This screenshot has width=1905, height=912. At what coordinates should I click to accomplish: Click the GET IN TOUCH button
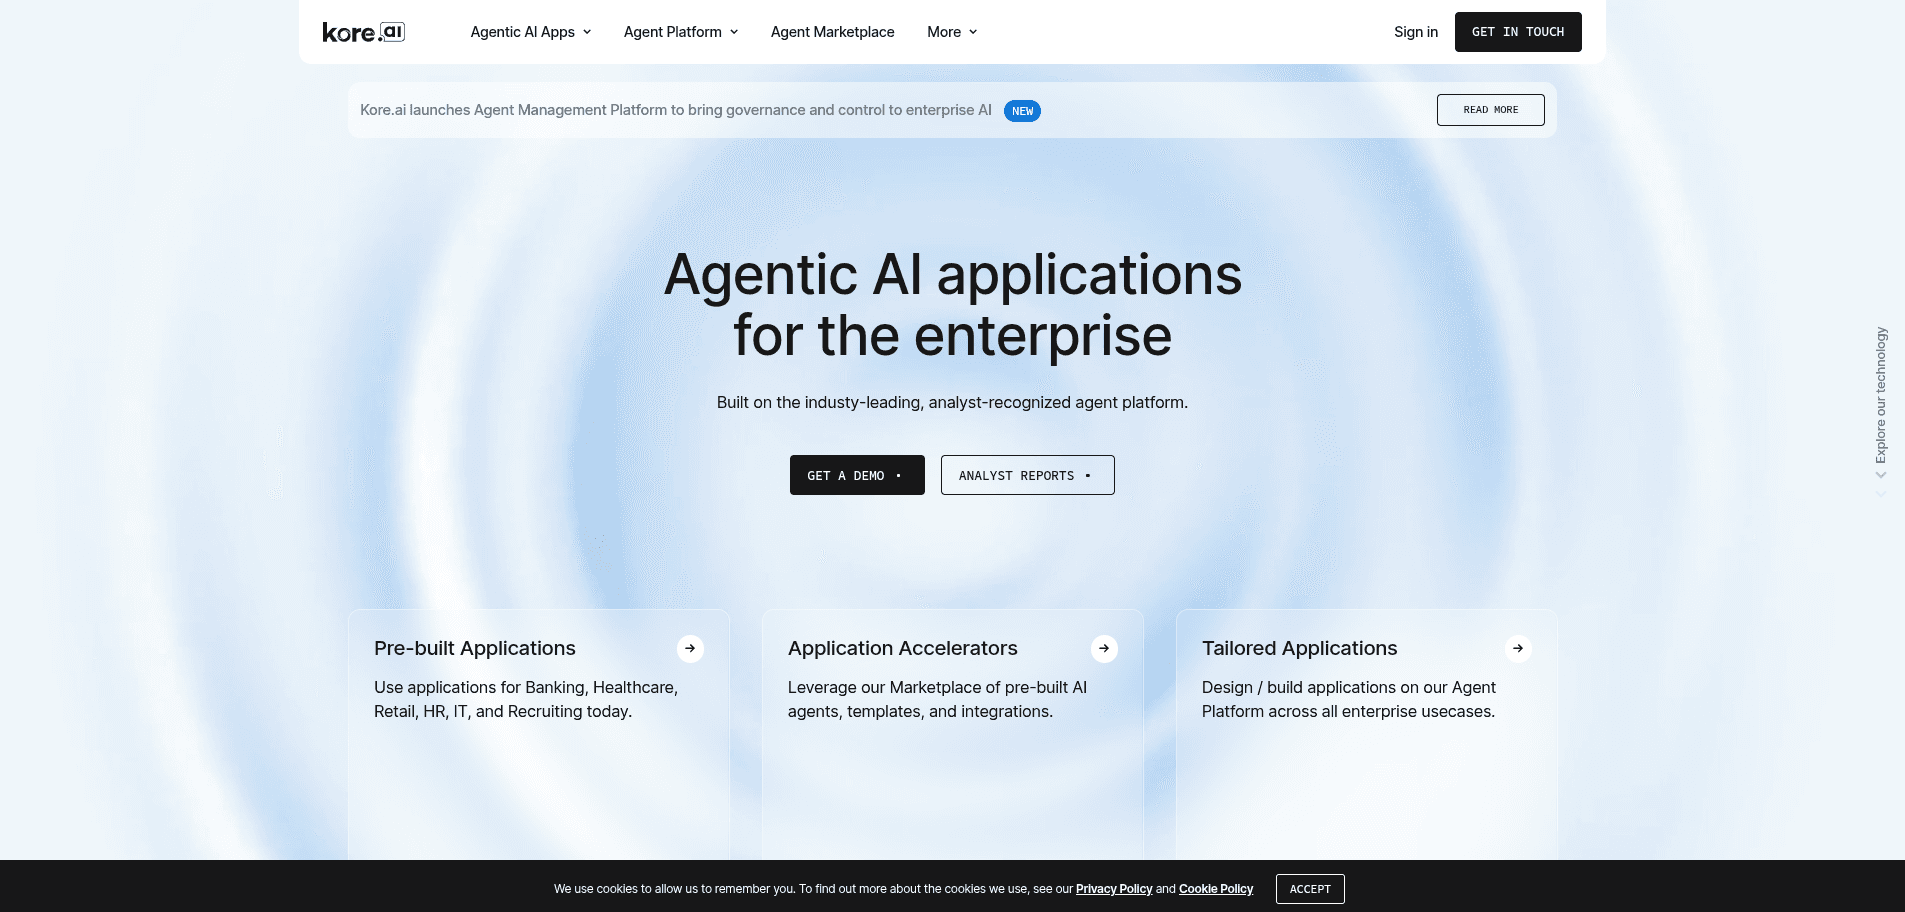point(1518,31)
